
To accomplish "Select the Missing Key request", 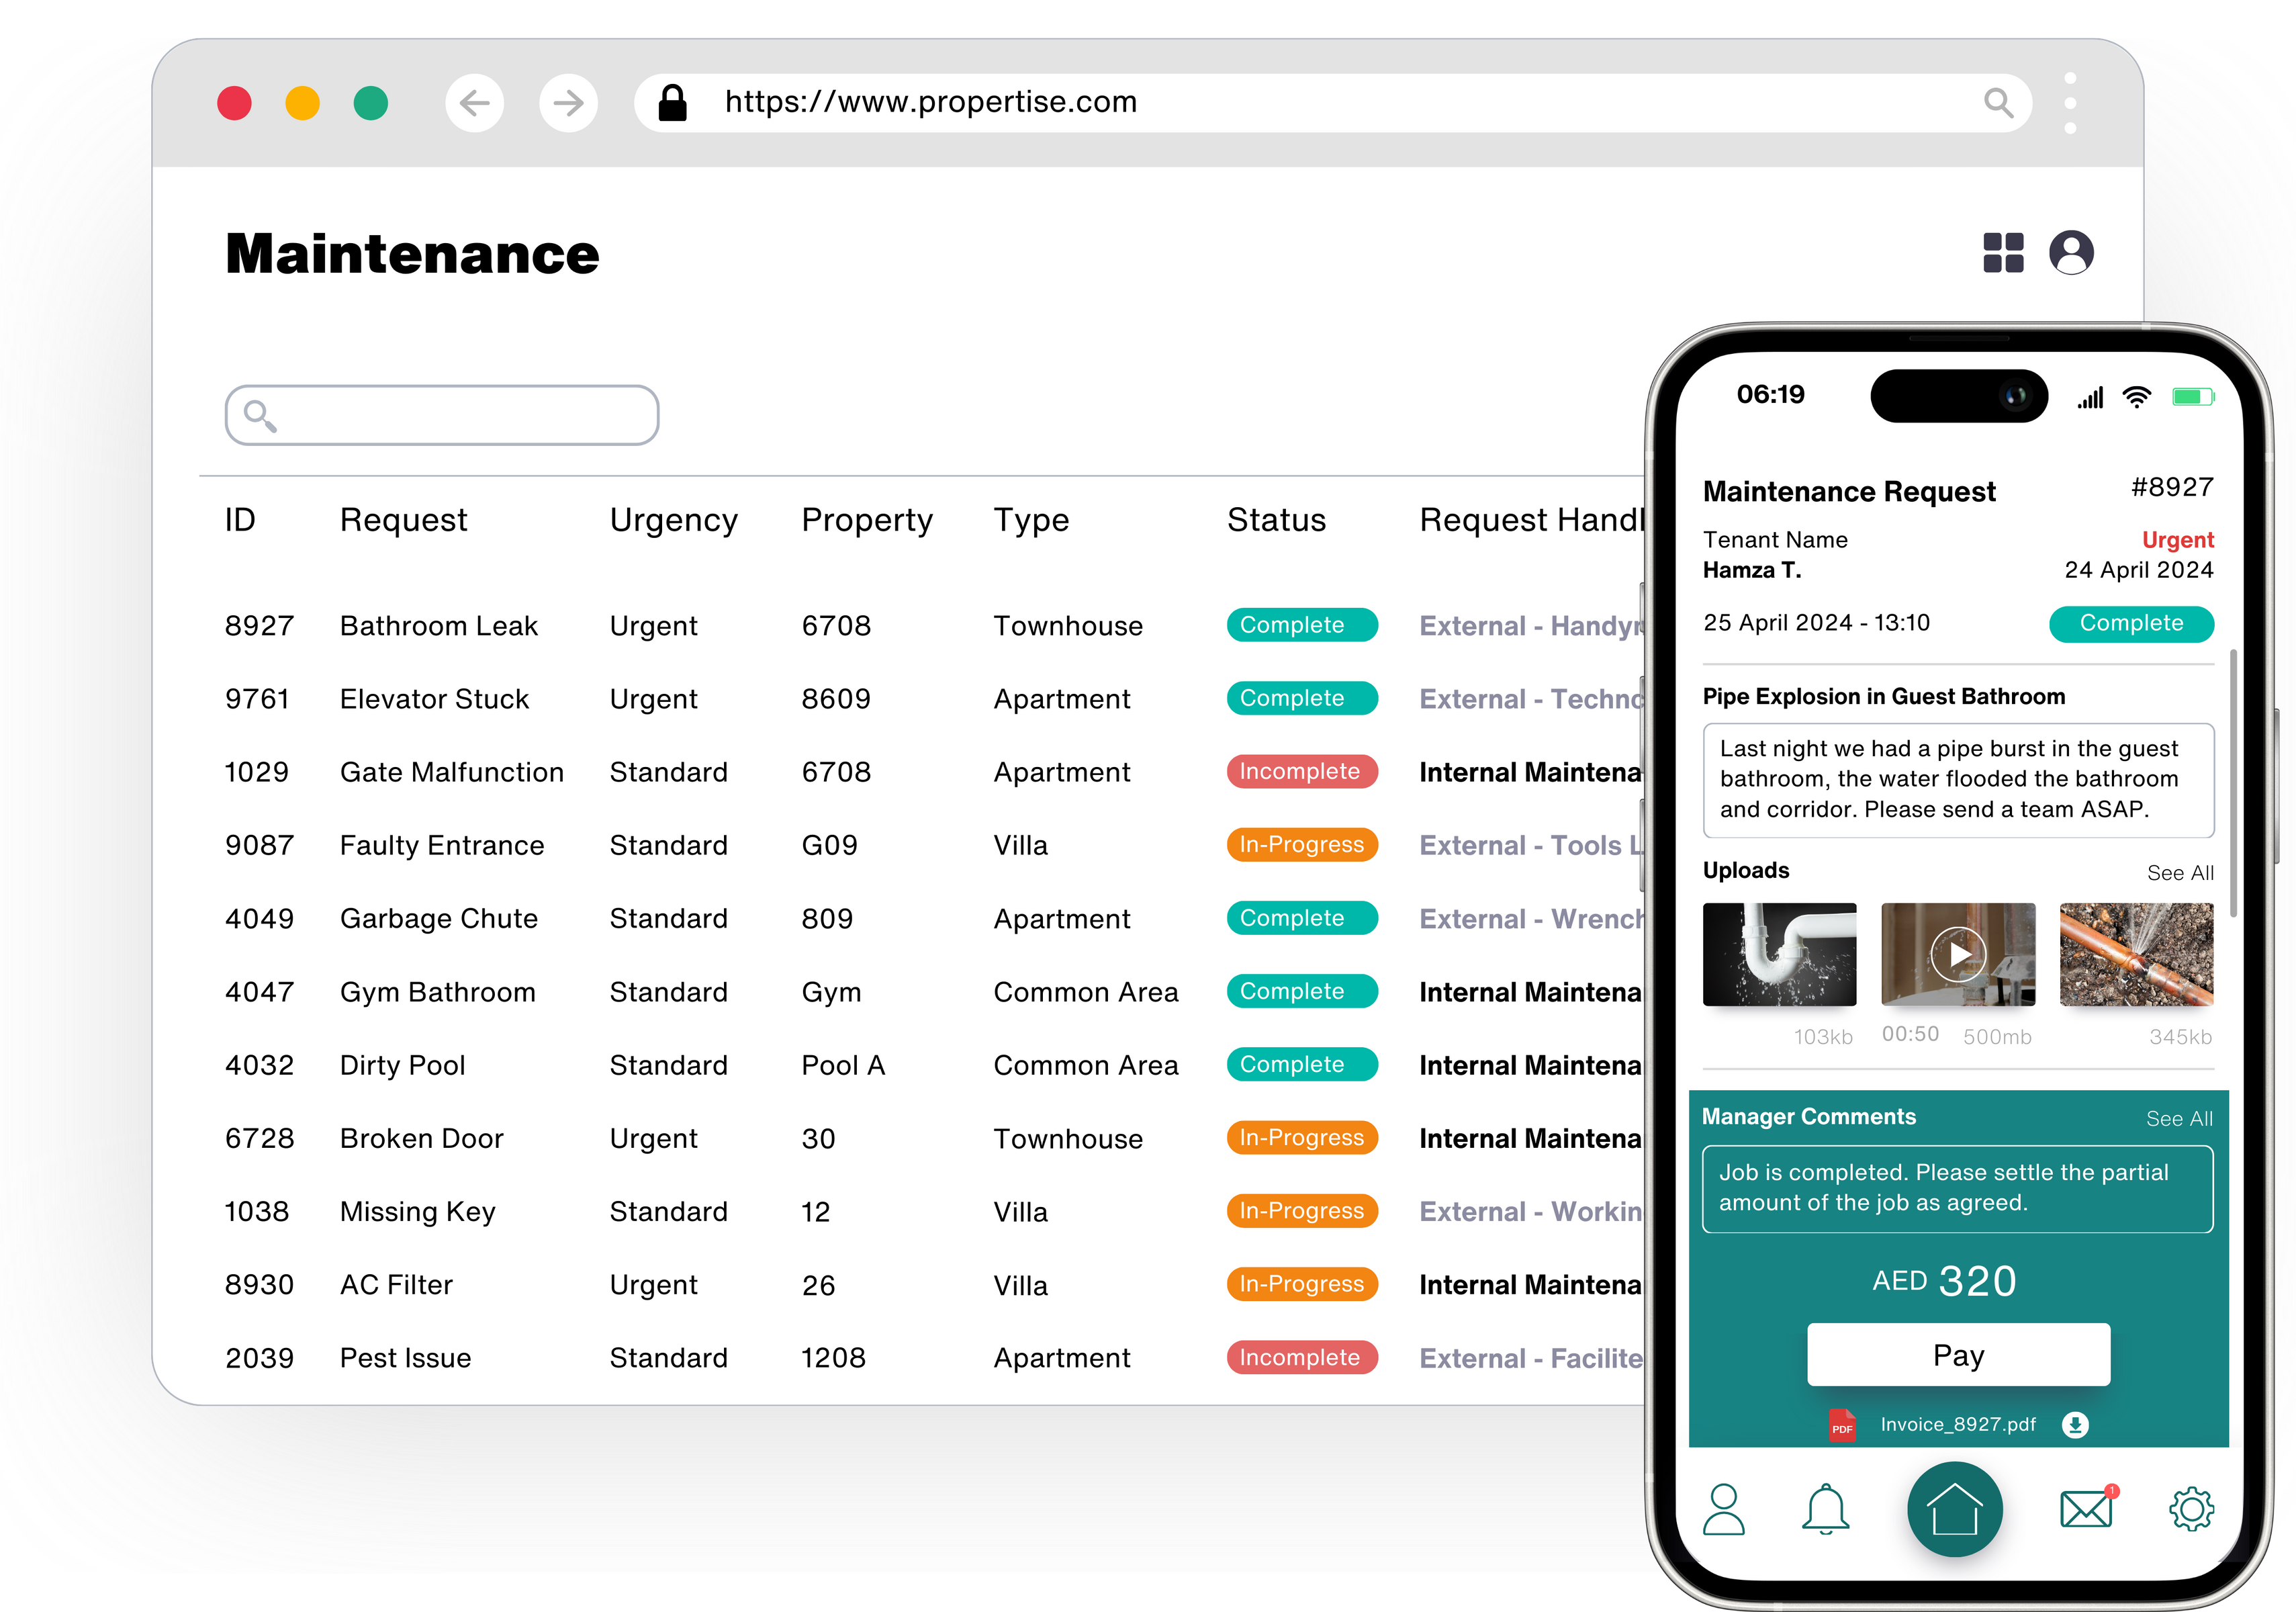I will [x=418, y=1212].
